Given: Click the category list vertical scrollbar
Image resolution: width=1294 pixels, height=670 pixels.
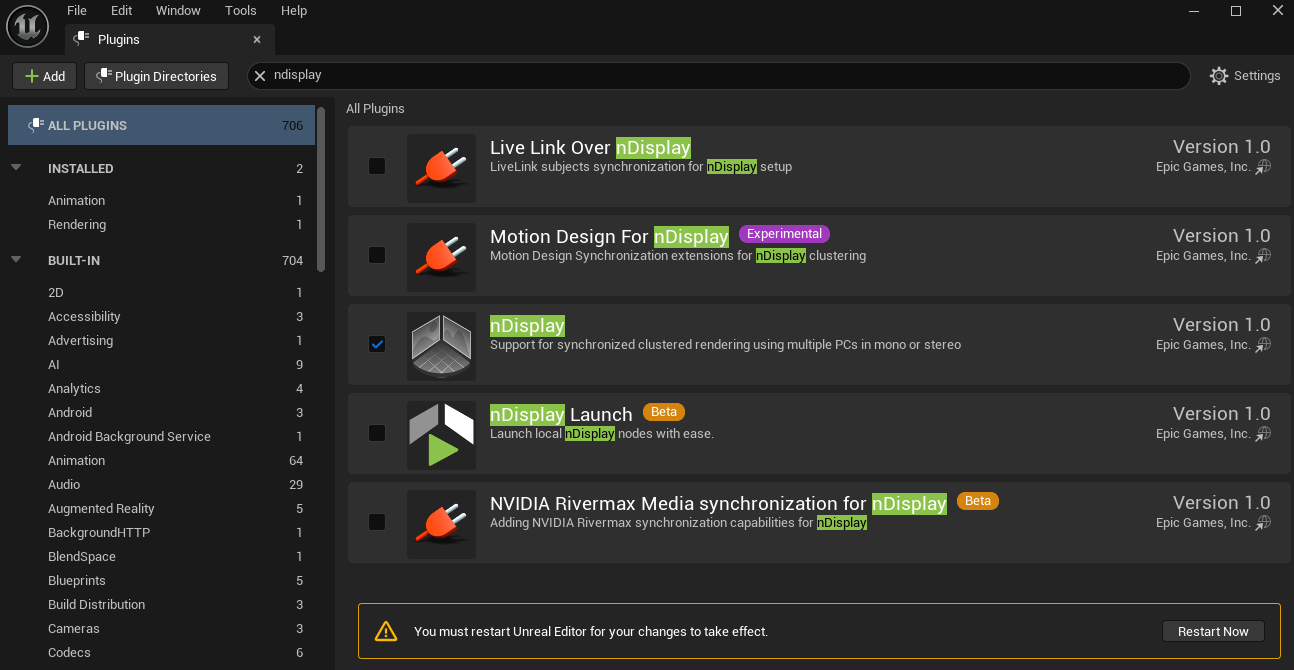Looking at the screenshot, I should coord(321,190).
